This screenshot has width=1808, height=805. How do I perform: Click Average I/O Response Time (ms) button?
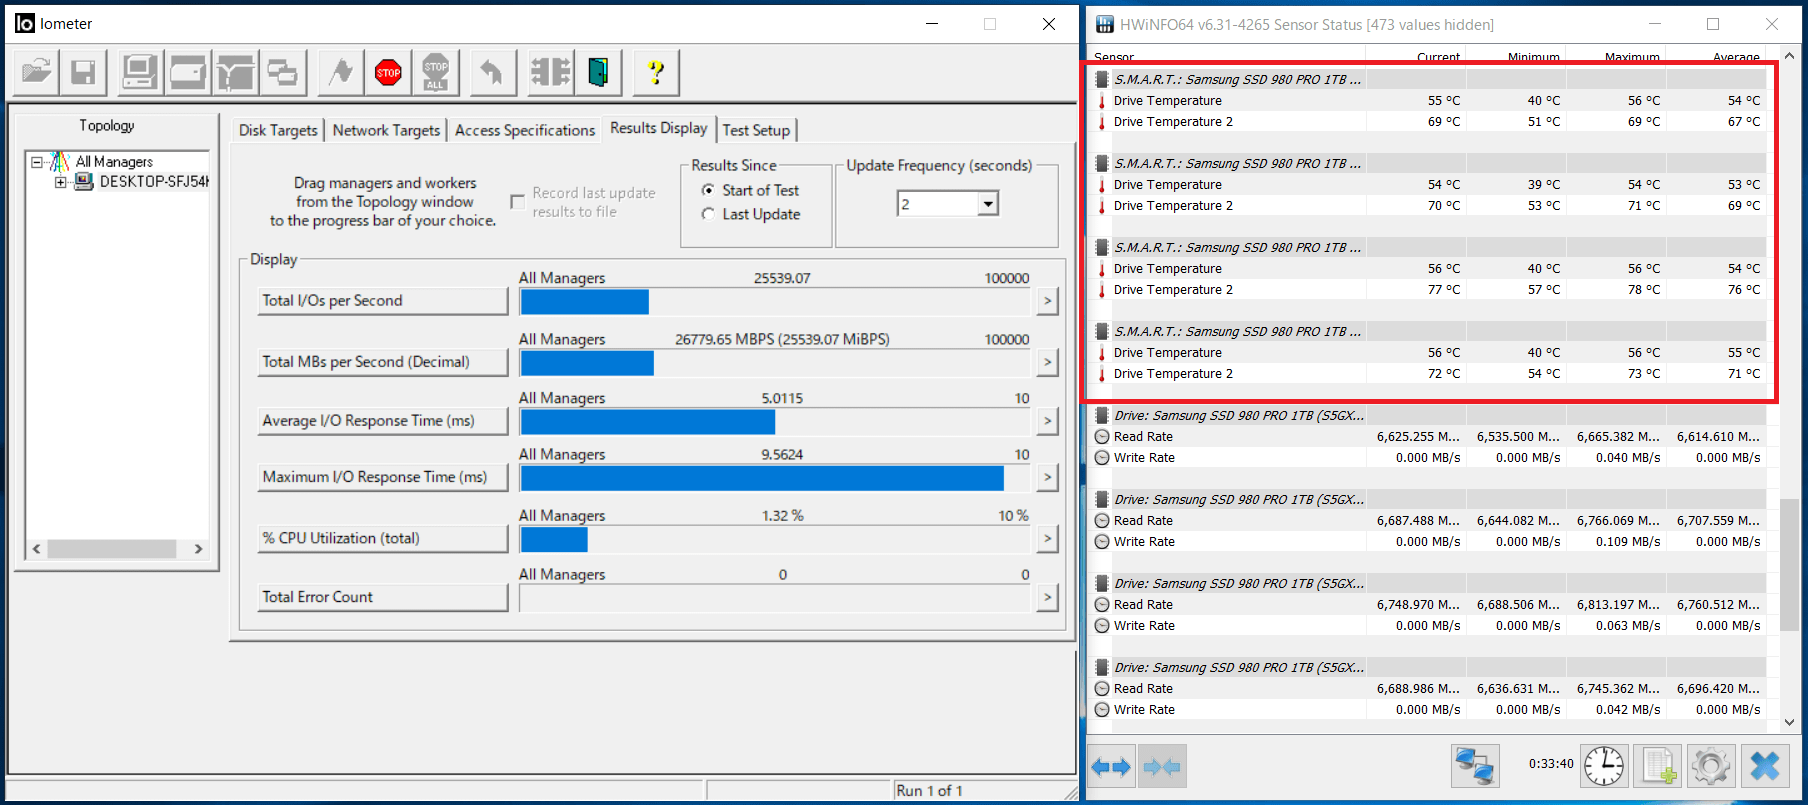383,421
